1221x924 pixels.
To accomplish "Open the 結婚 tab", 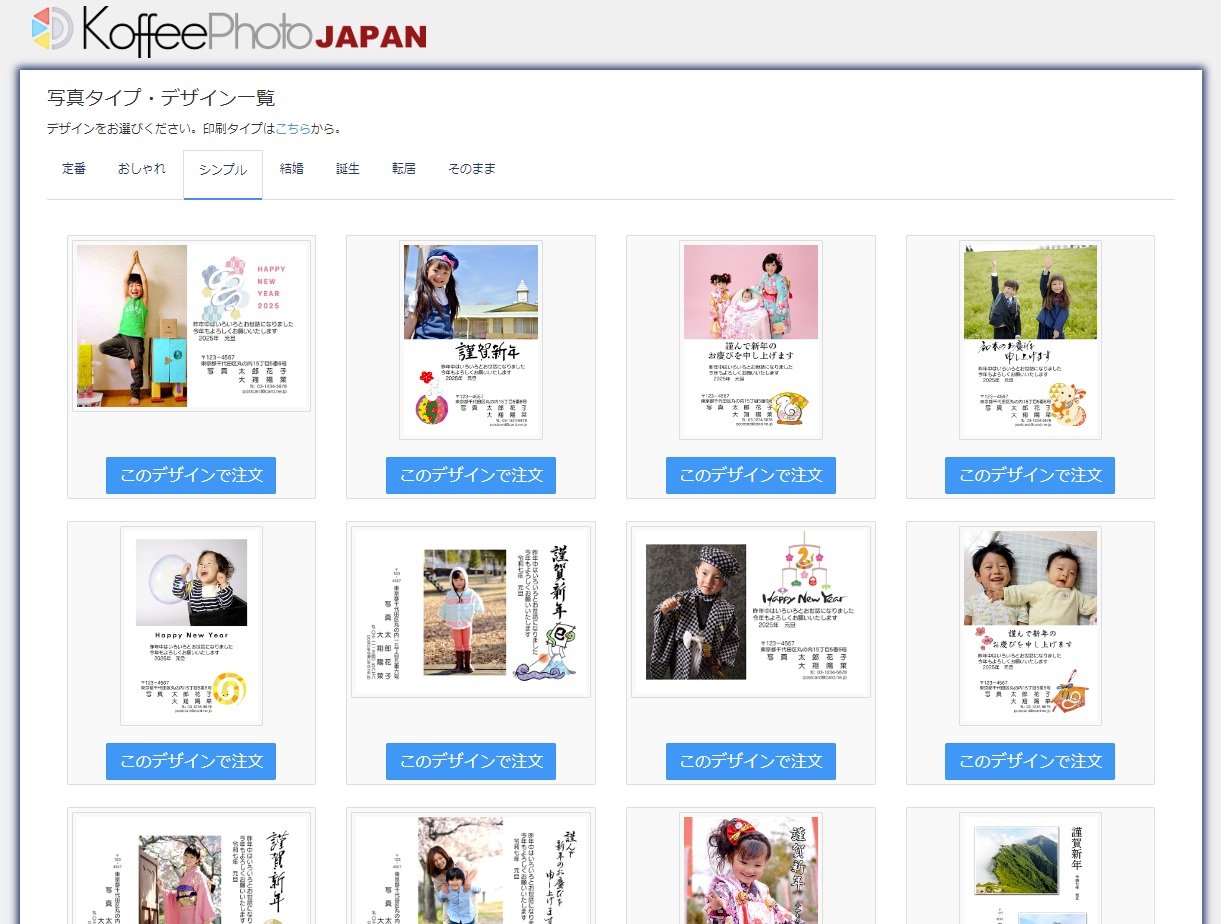I will (292, 169).
